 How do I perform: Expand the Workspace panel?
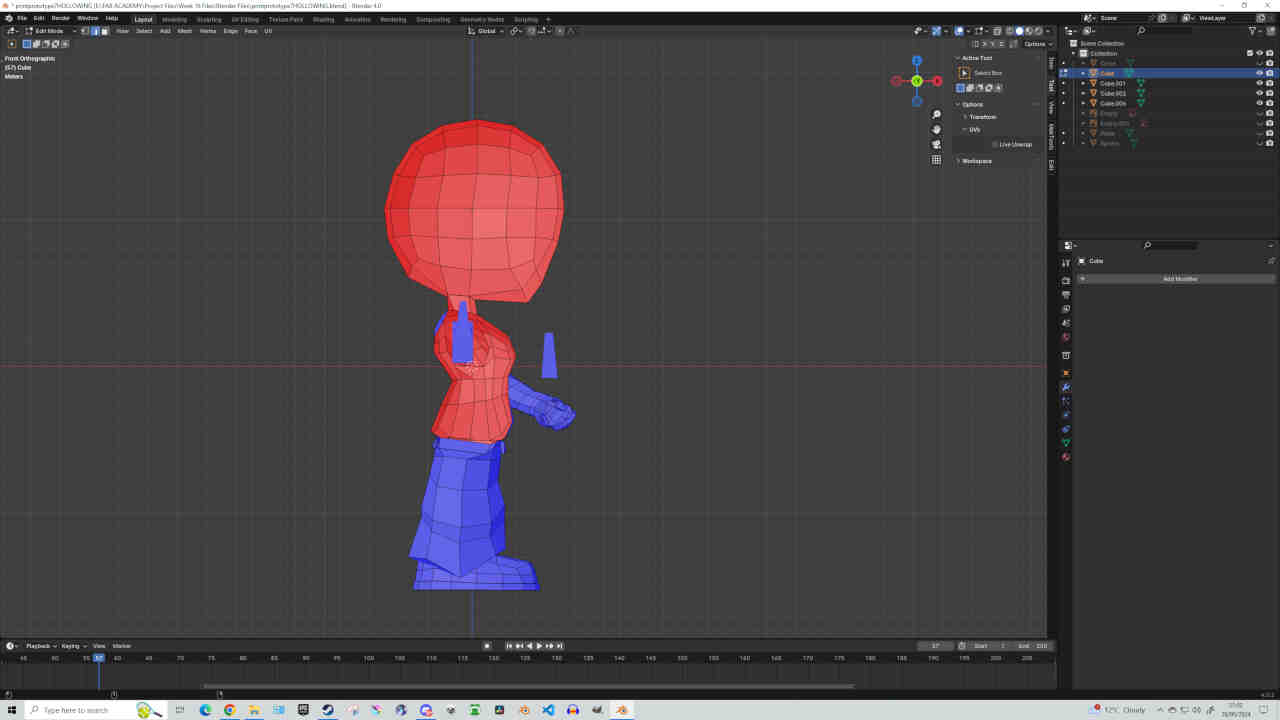[976, 161]
